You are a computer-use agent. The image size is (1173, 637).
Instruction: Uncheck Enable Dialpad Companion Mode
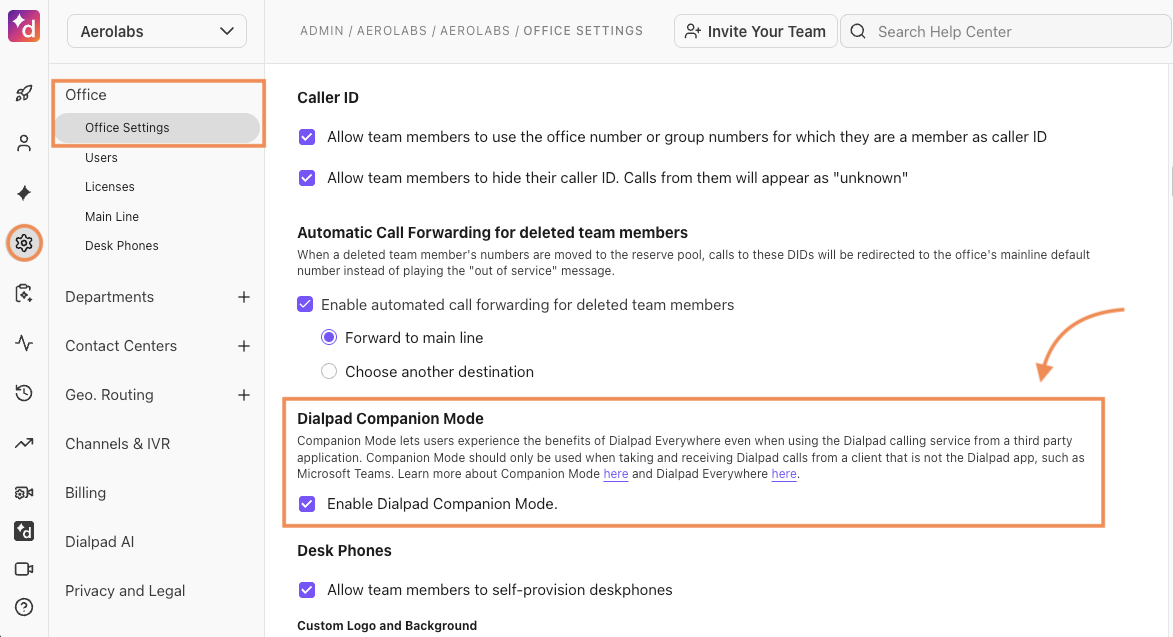click(x=307, y=504)
